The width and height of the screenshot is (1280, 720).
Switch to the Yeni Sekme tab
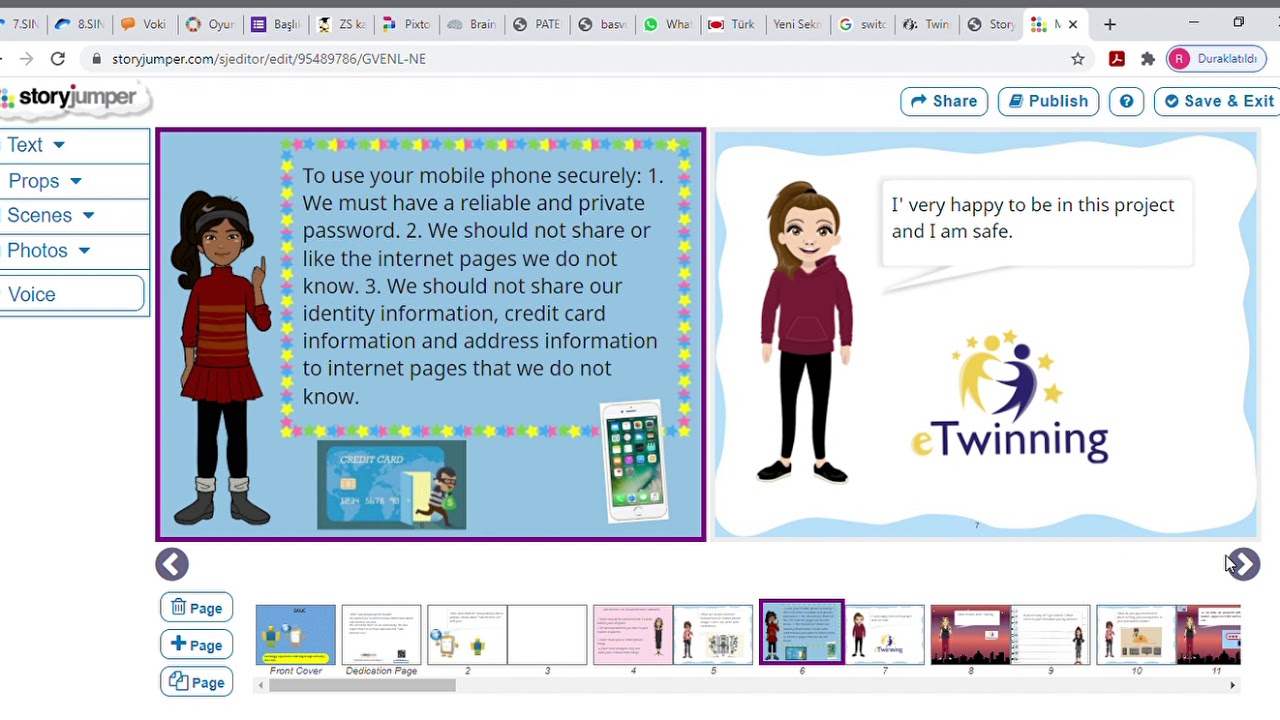coord(798,24)
